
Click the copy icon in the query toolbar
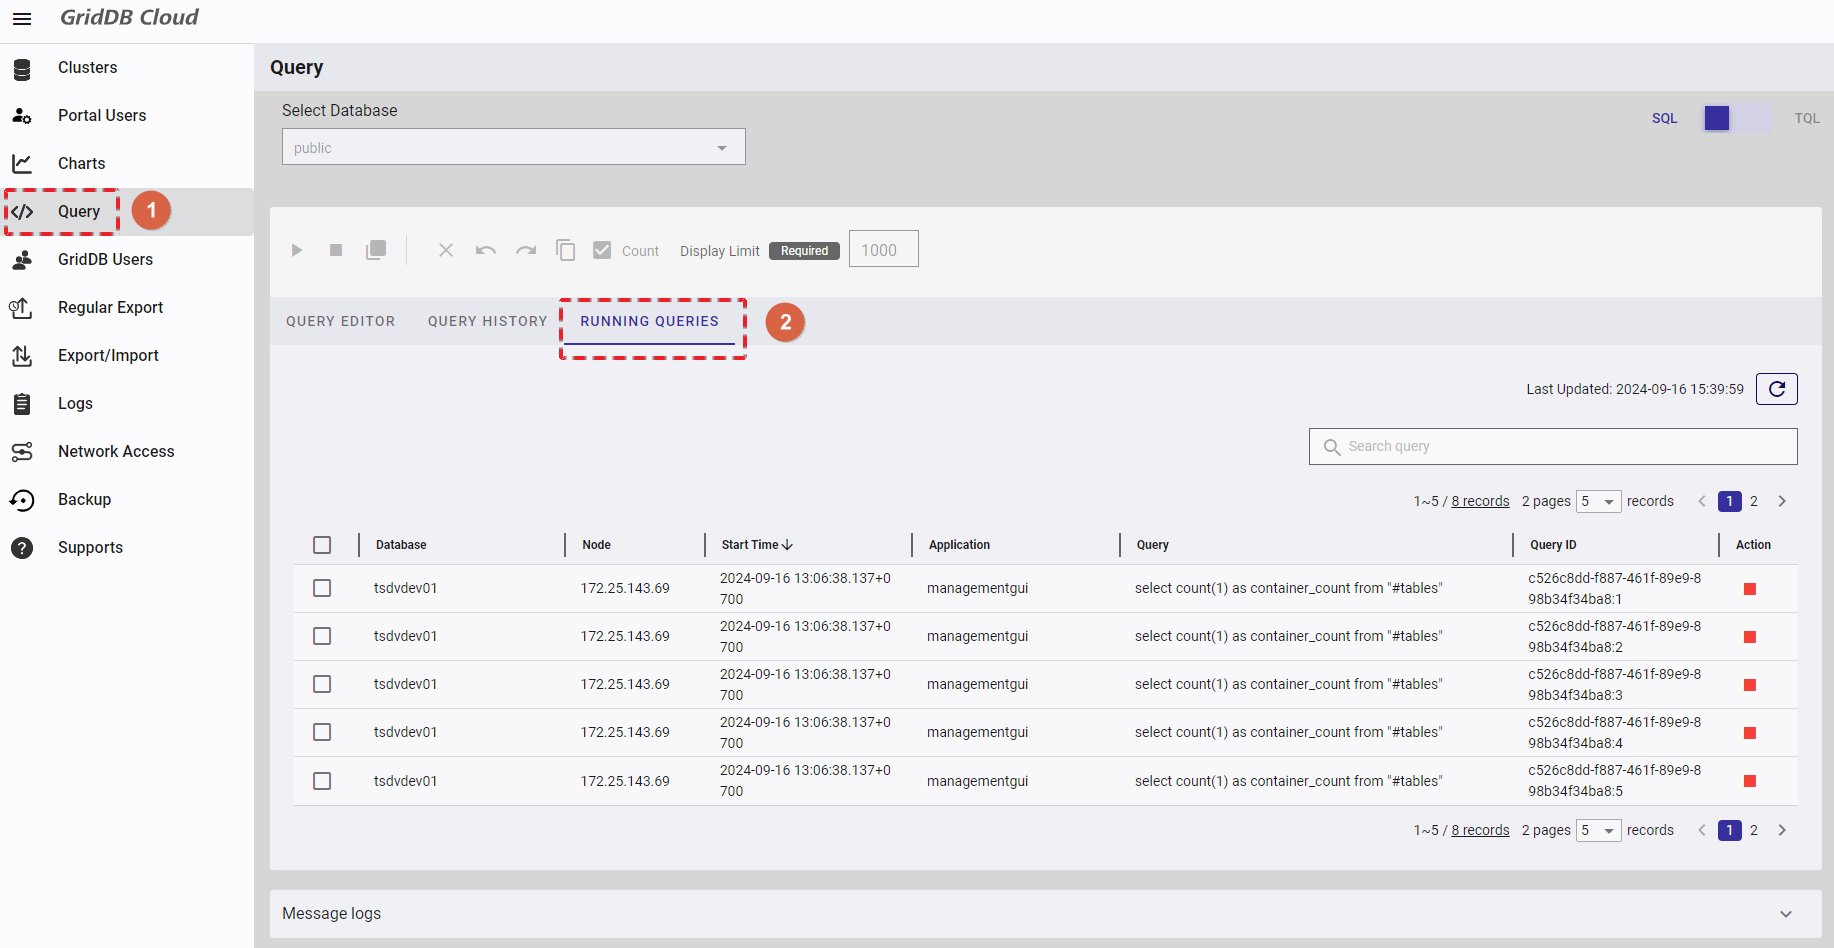click(566, 250)
